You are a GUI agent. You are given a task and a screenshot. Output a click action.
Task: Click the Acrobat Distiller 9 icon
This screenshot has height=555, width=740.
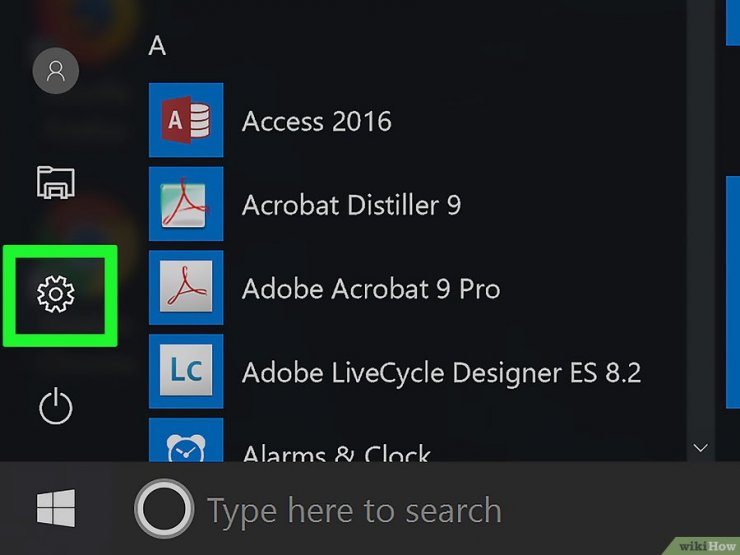point(186,204)
